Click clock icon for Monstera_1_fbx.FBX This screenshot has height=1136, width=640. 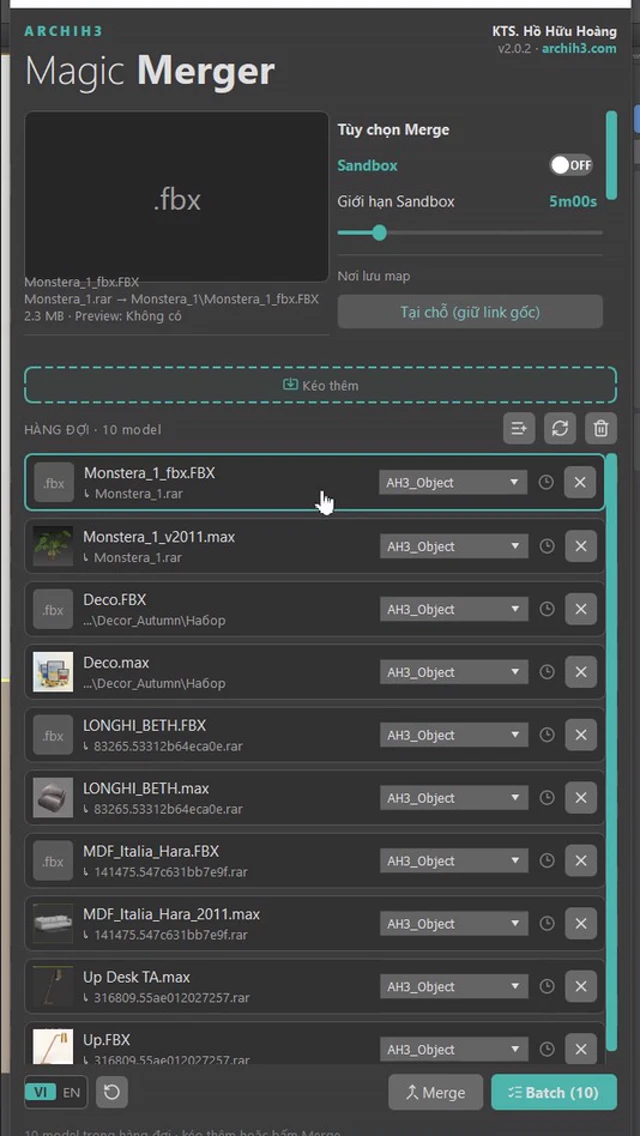click(x=547, y=483)
